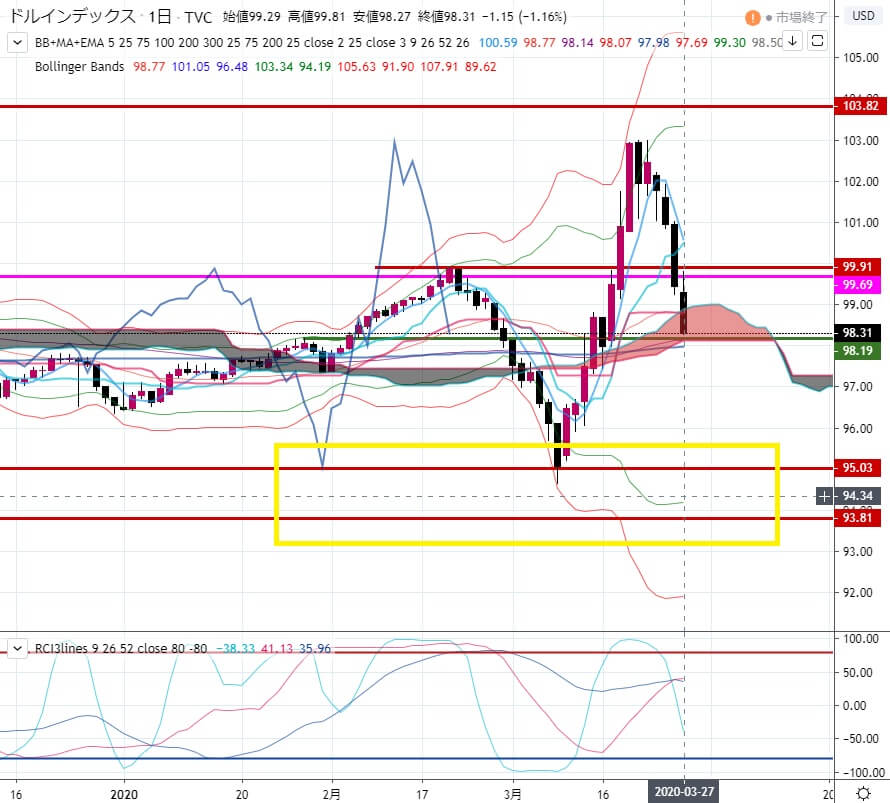
Task: Select the green 98.19 price label
Action: [x=857, y=351]
